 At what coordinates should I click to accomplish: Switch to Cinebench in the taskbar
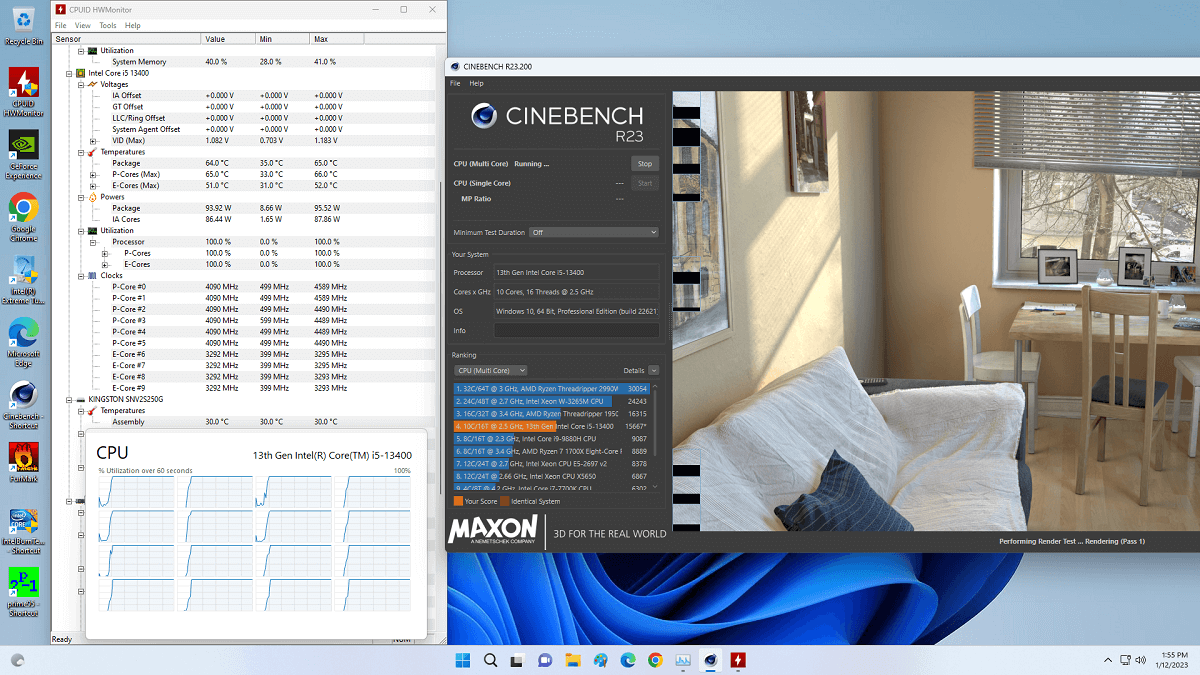pos(710,660)
